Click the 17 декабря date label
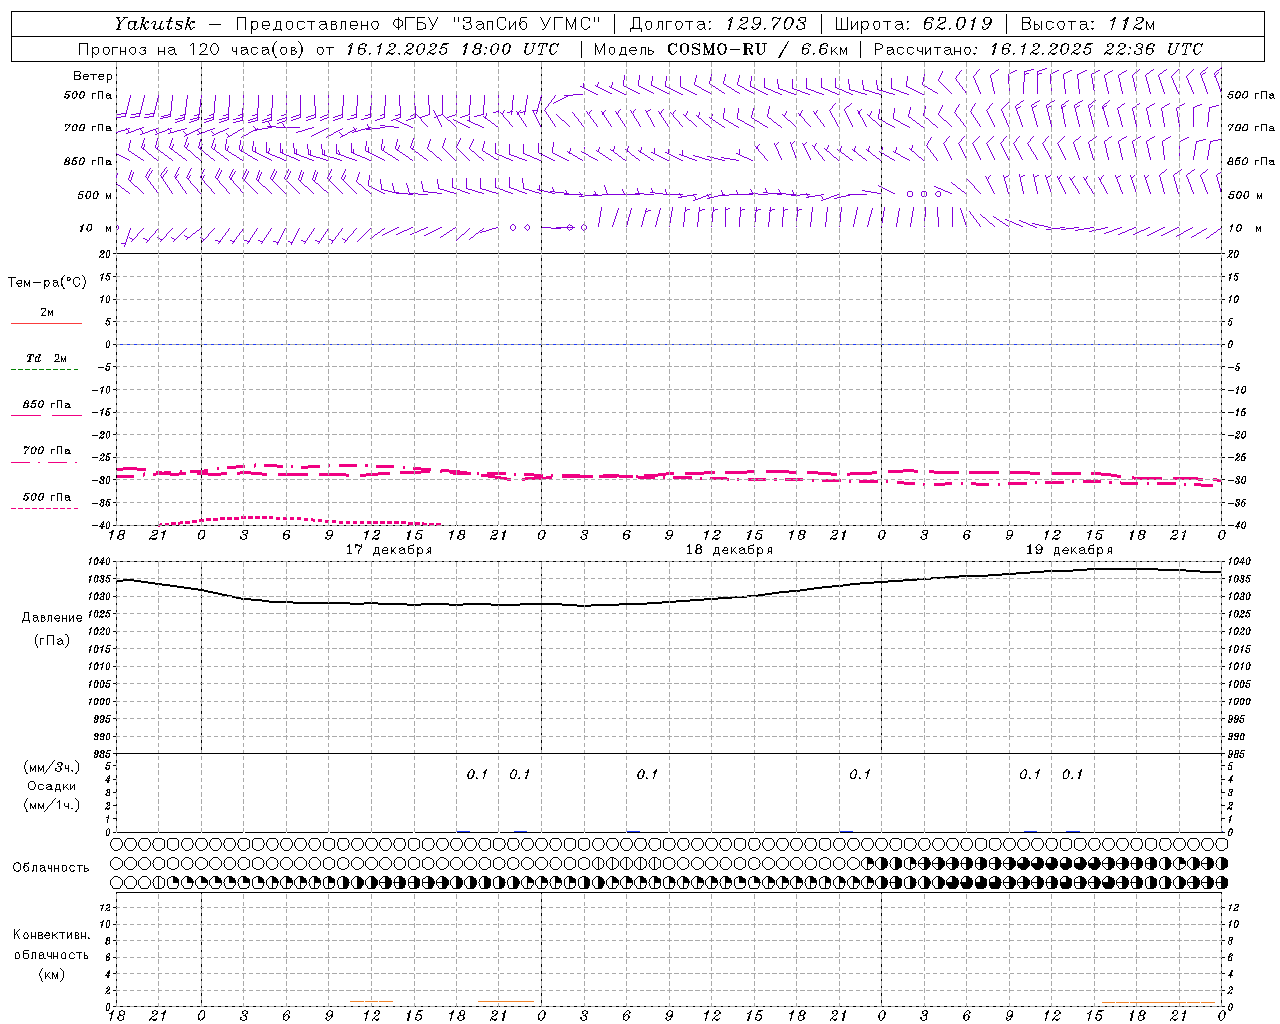The width and height of the screenshot is (1280, 1024). point(389,550)
